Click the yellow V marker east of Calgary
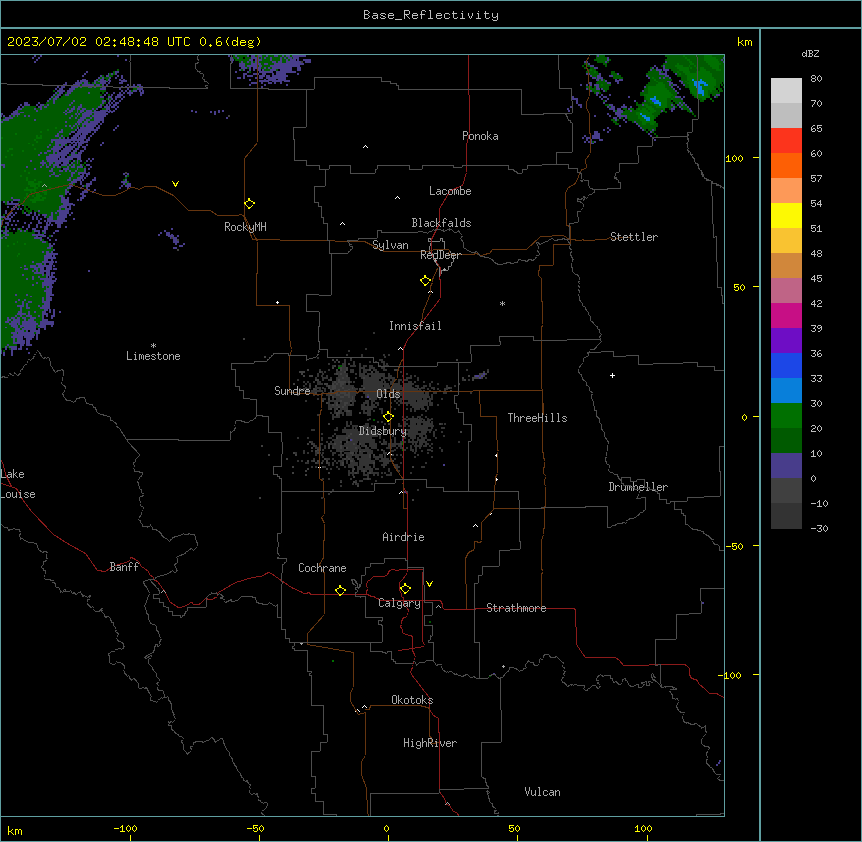The height and width of the screenshot is (842, 862). 429,584
